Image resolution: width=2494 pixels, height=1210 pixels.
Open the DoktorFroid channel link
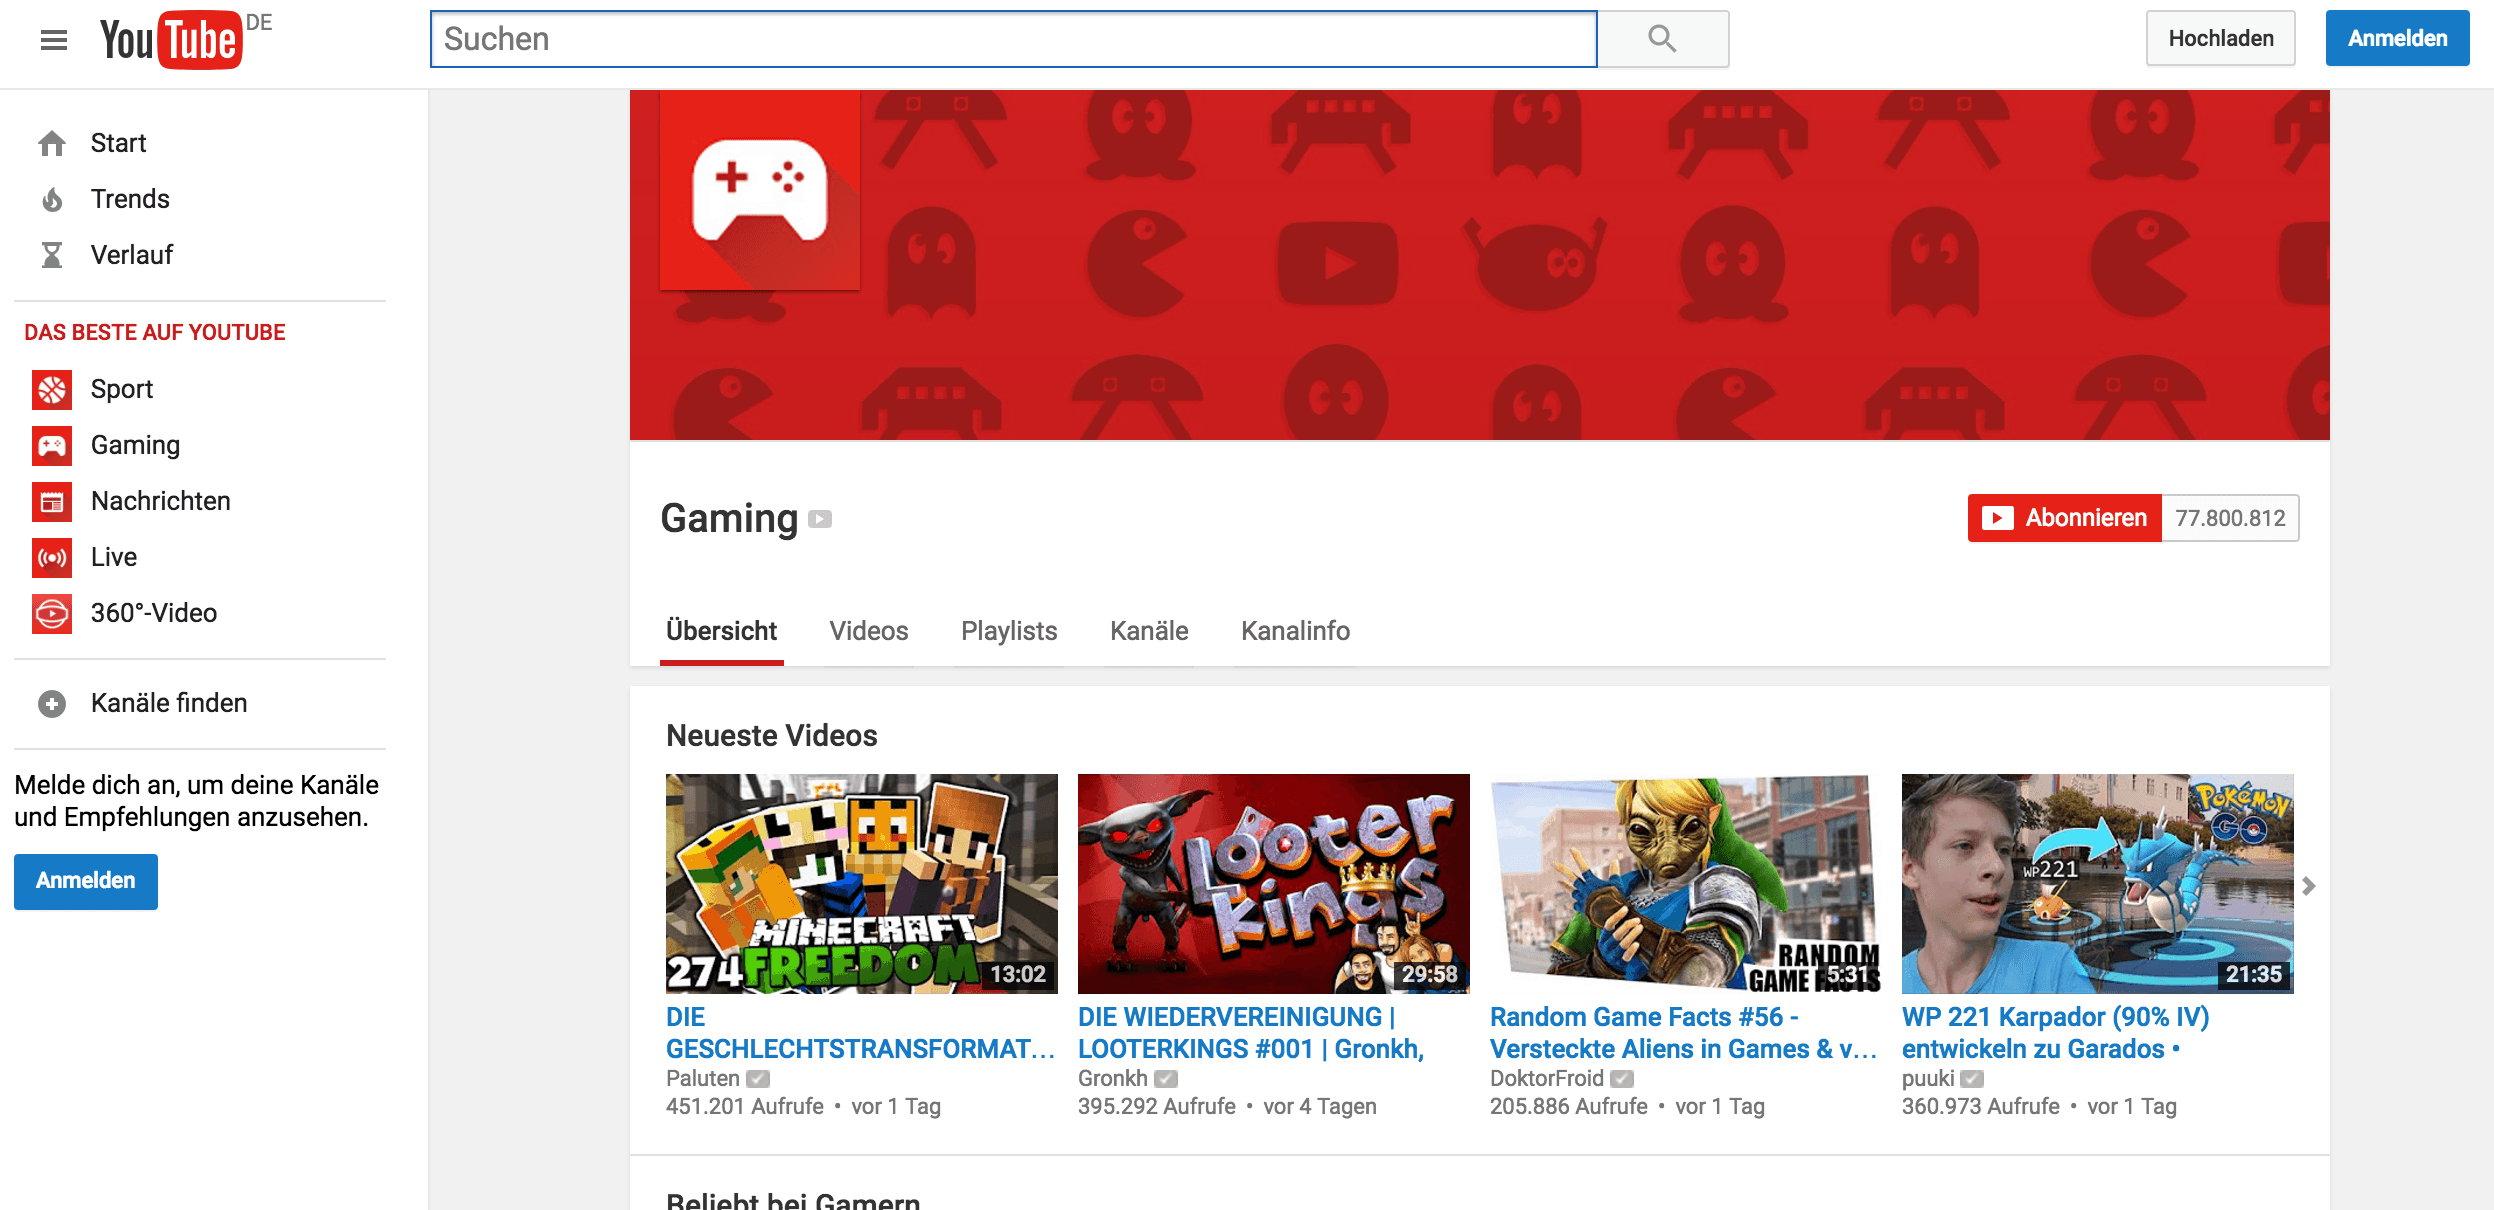(1547, 1079)
